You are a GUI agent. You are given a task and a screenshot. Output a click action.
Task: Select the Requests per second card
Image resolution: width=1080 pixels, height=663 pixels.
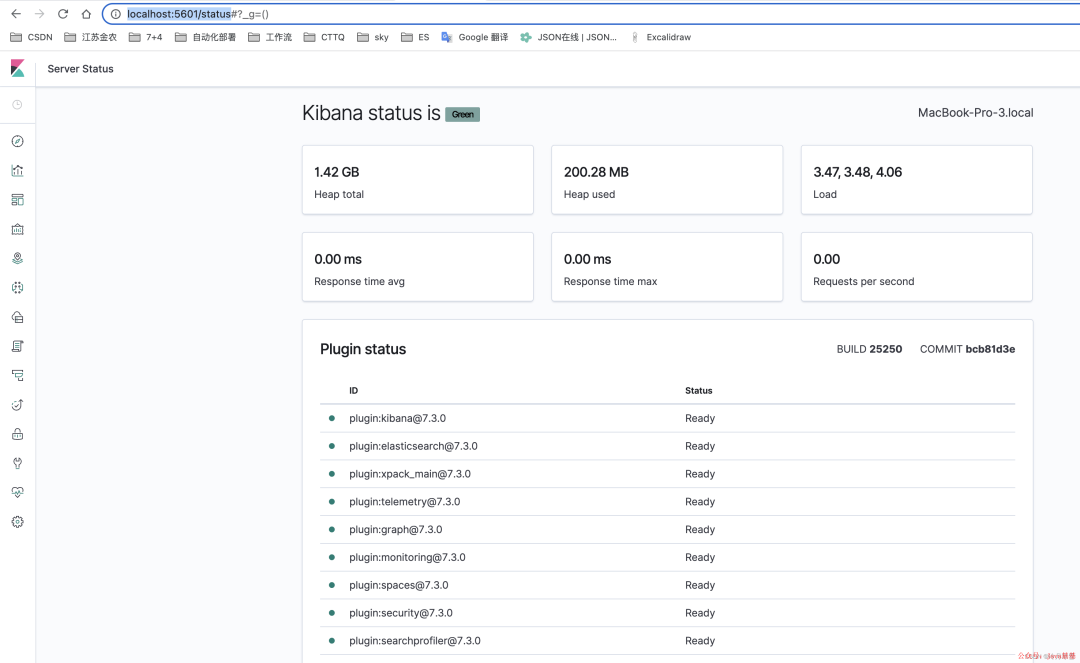916,266
